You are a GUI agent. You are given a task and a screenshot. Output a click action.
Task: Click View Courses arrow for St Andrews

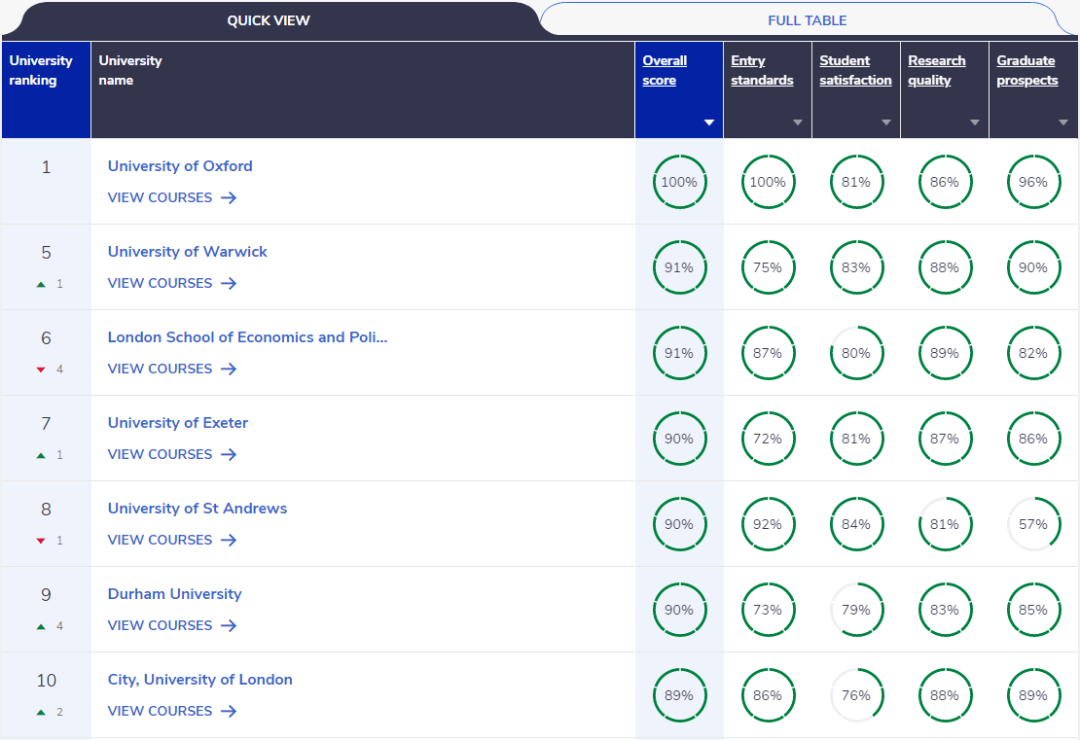coord(229,540)
